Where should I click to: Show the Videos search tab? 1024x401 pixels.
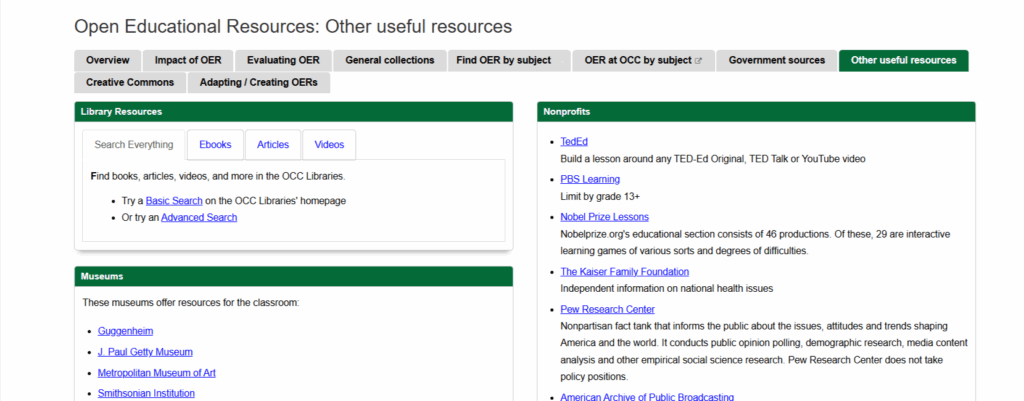pos(329,145)
